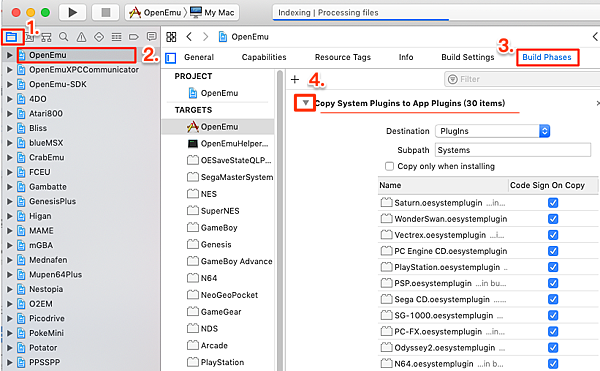Expand the OpenEmu project in navigator
The width and height of the screenshot is (600, 371).
[10, 55]
